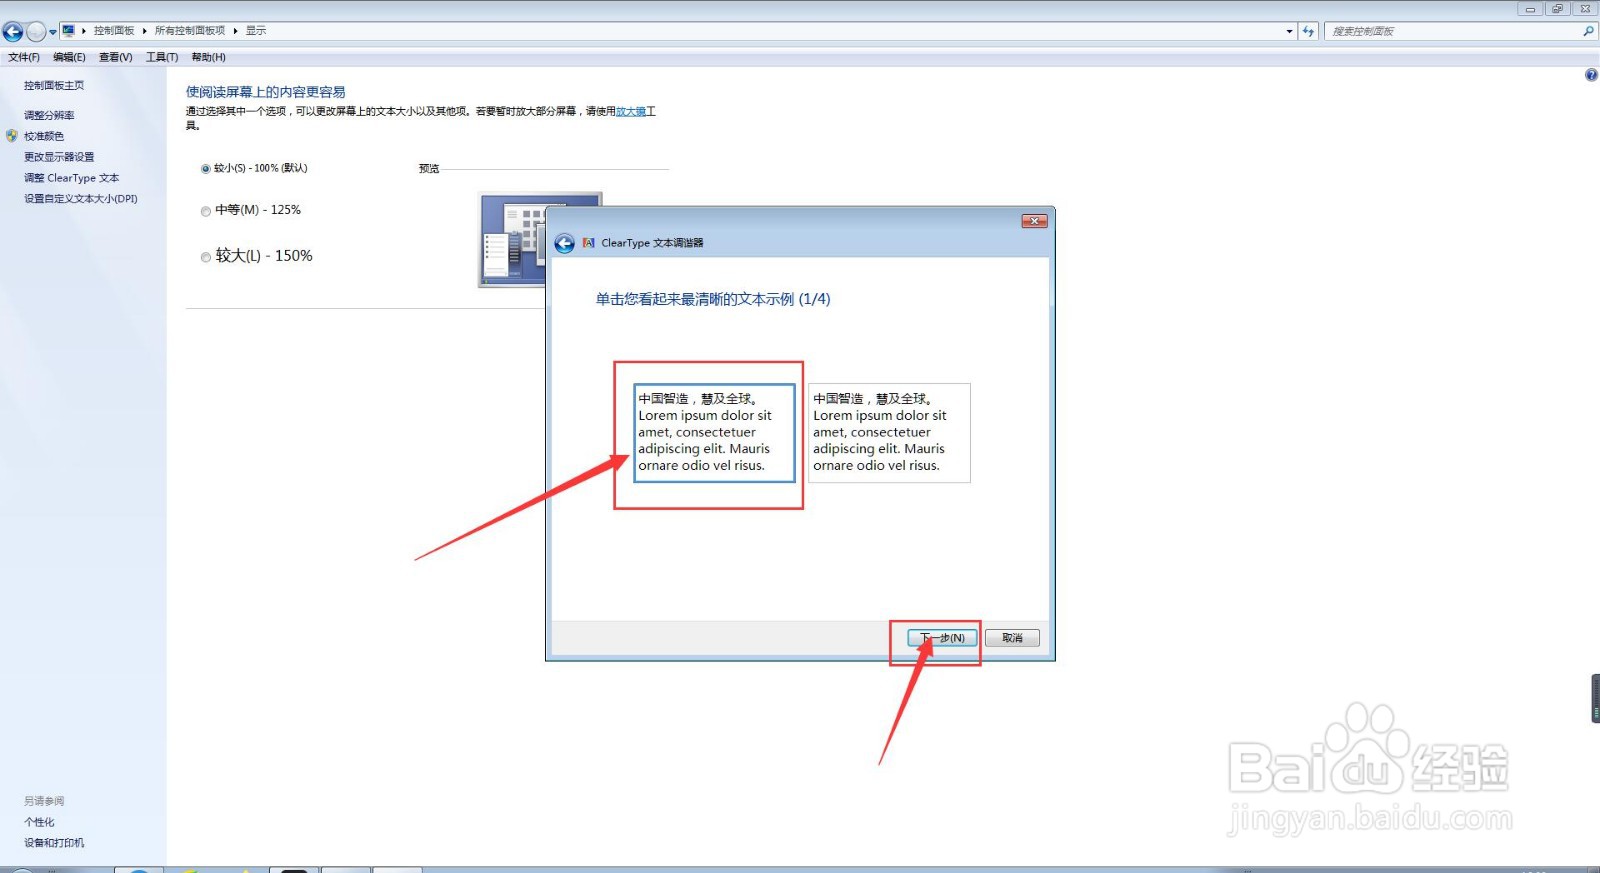
Task: Close the ClearType tuner dialog
Action: (1035, 221)
